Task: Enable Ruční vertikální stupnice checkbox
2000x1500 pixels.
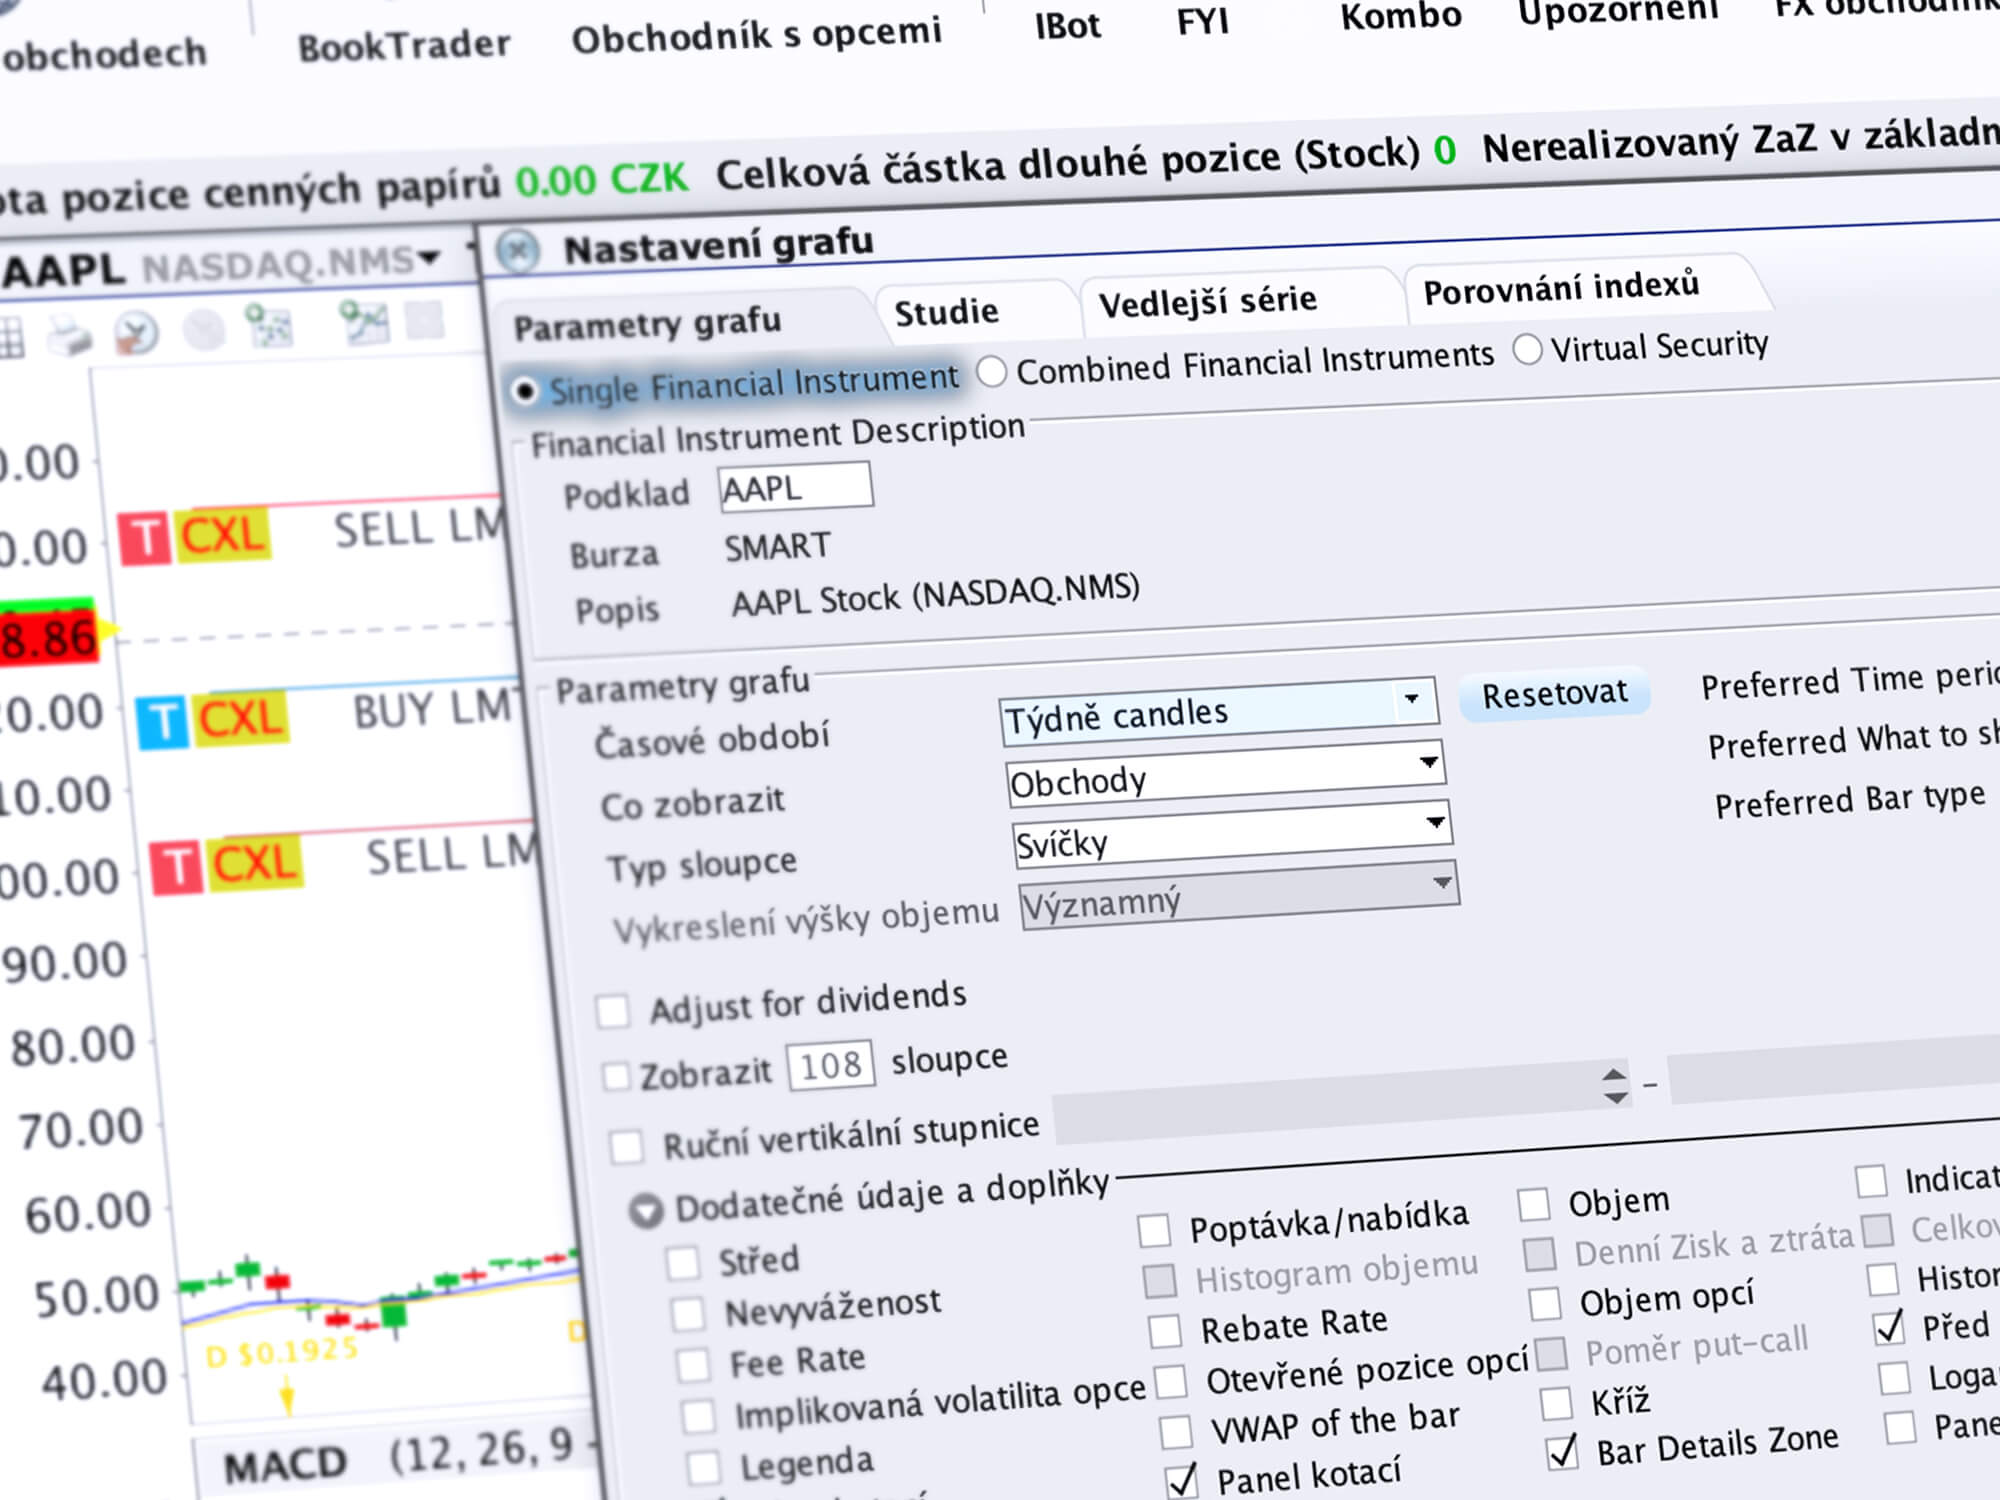Action: pos(627,1146)
